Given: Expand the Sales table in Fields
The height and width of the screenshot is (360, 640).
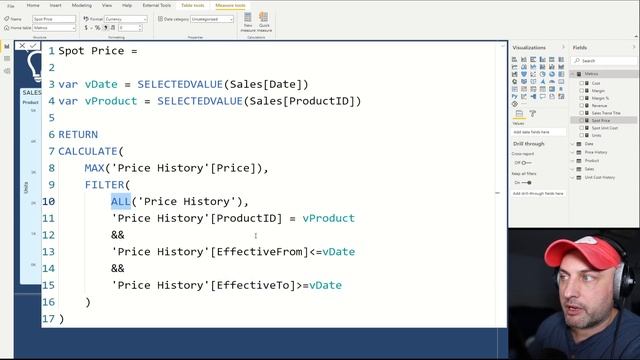Looking at the screenshot, I should pyautogui.click(x=573, y=169).
